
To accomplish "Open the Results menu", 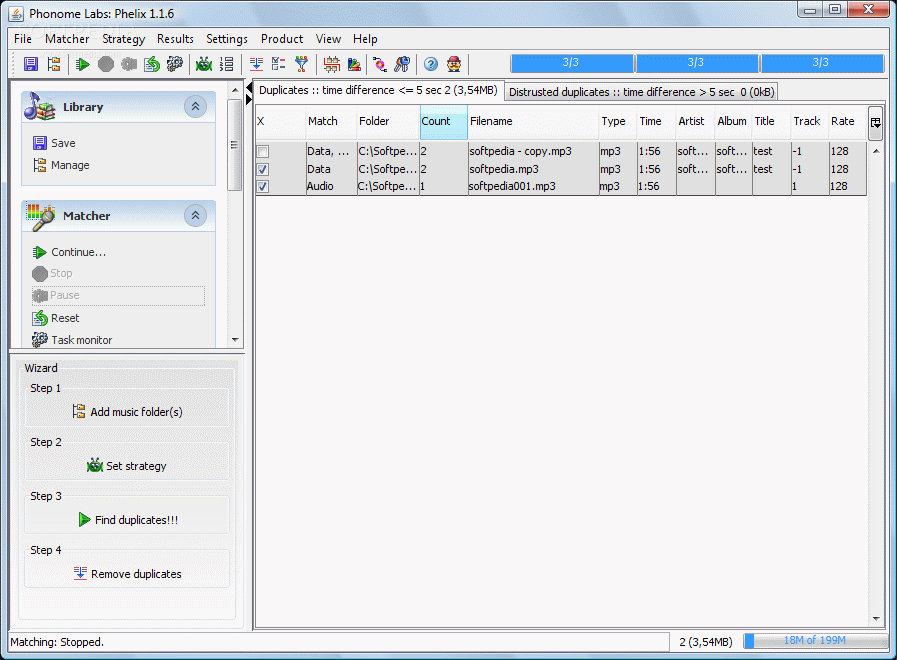I will (x=175, y=39).
